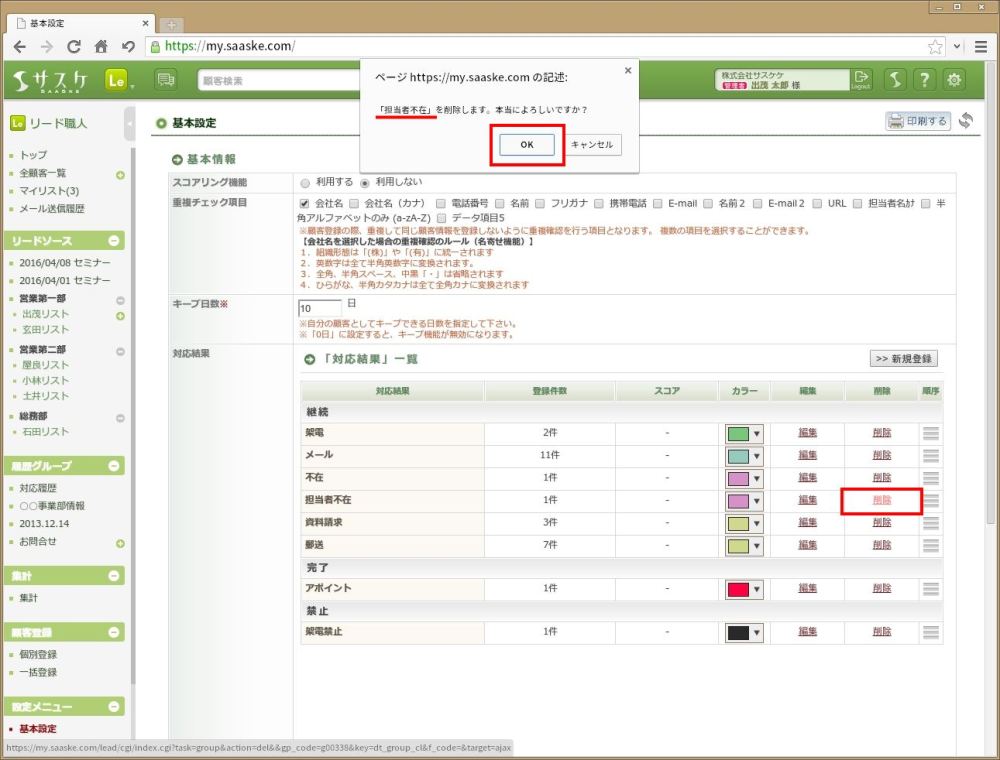Open 集計 in the sidebar menu

(x=32, y=598)
